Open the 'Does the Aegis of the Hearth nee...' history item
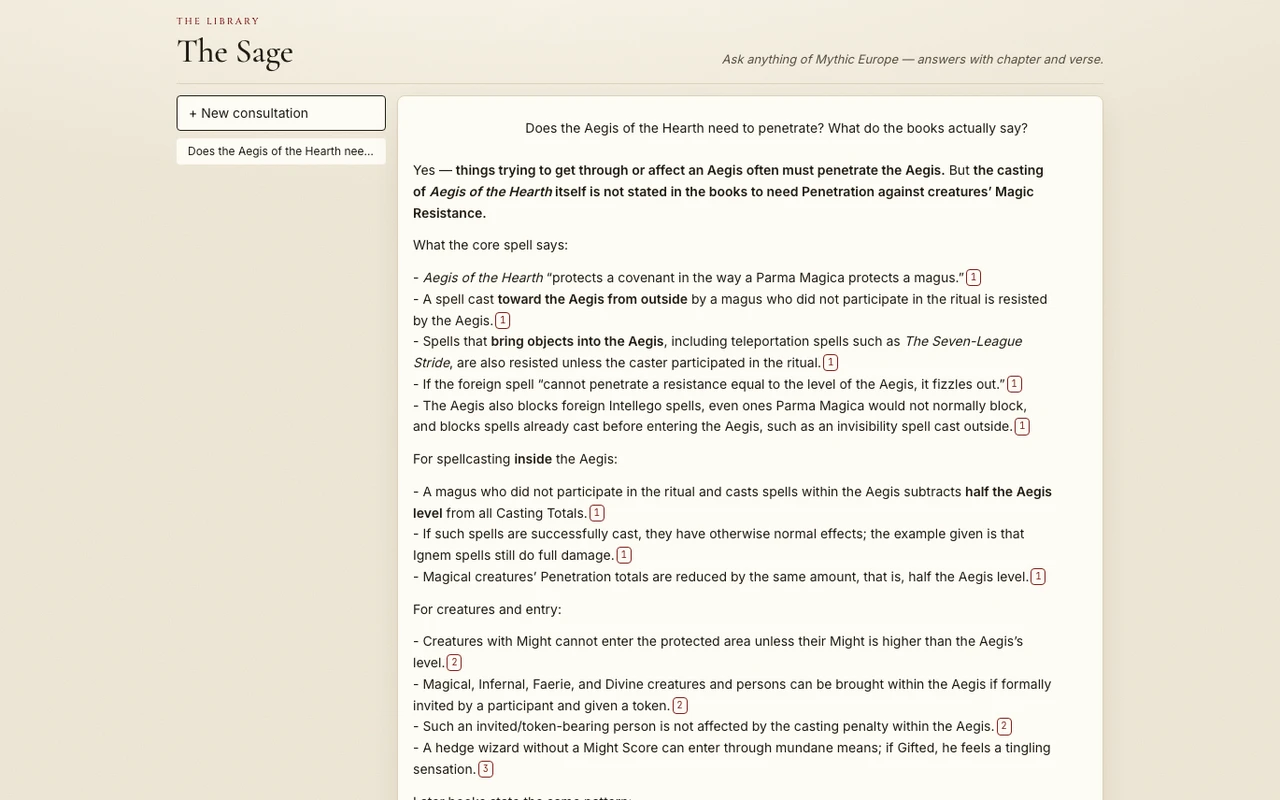Image resolution: width=1280 pixels, height=800 pixels. (x=281, y=151)
